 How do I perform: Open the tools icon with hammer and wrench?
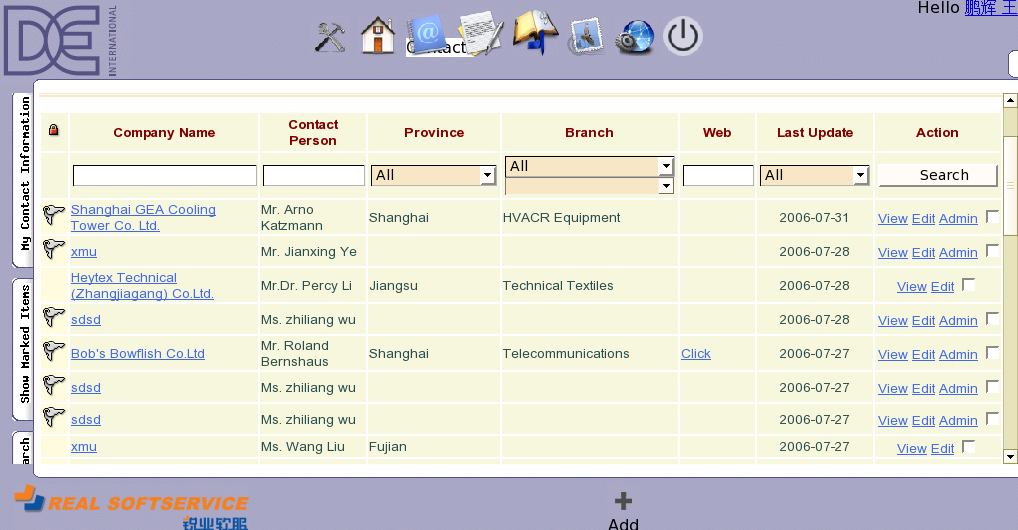[330, 37]
